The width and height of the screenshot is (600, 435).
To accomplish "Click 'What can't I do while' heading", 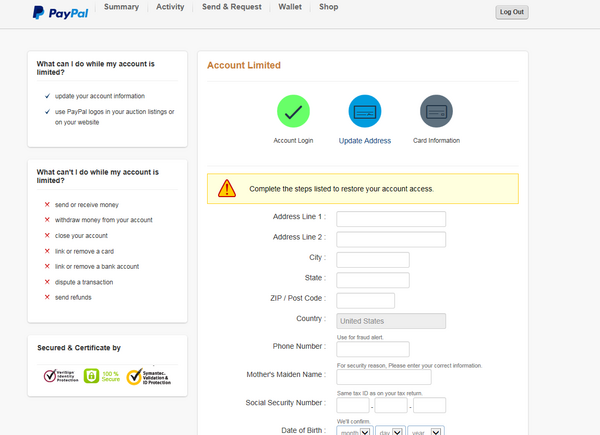I will coord(98,176).
